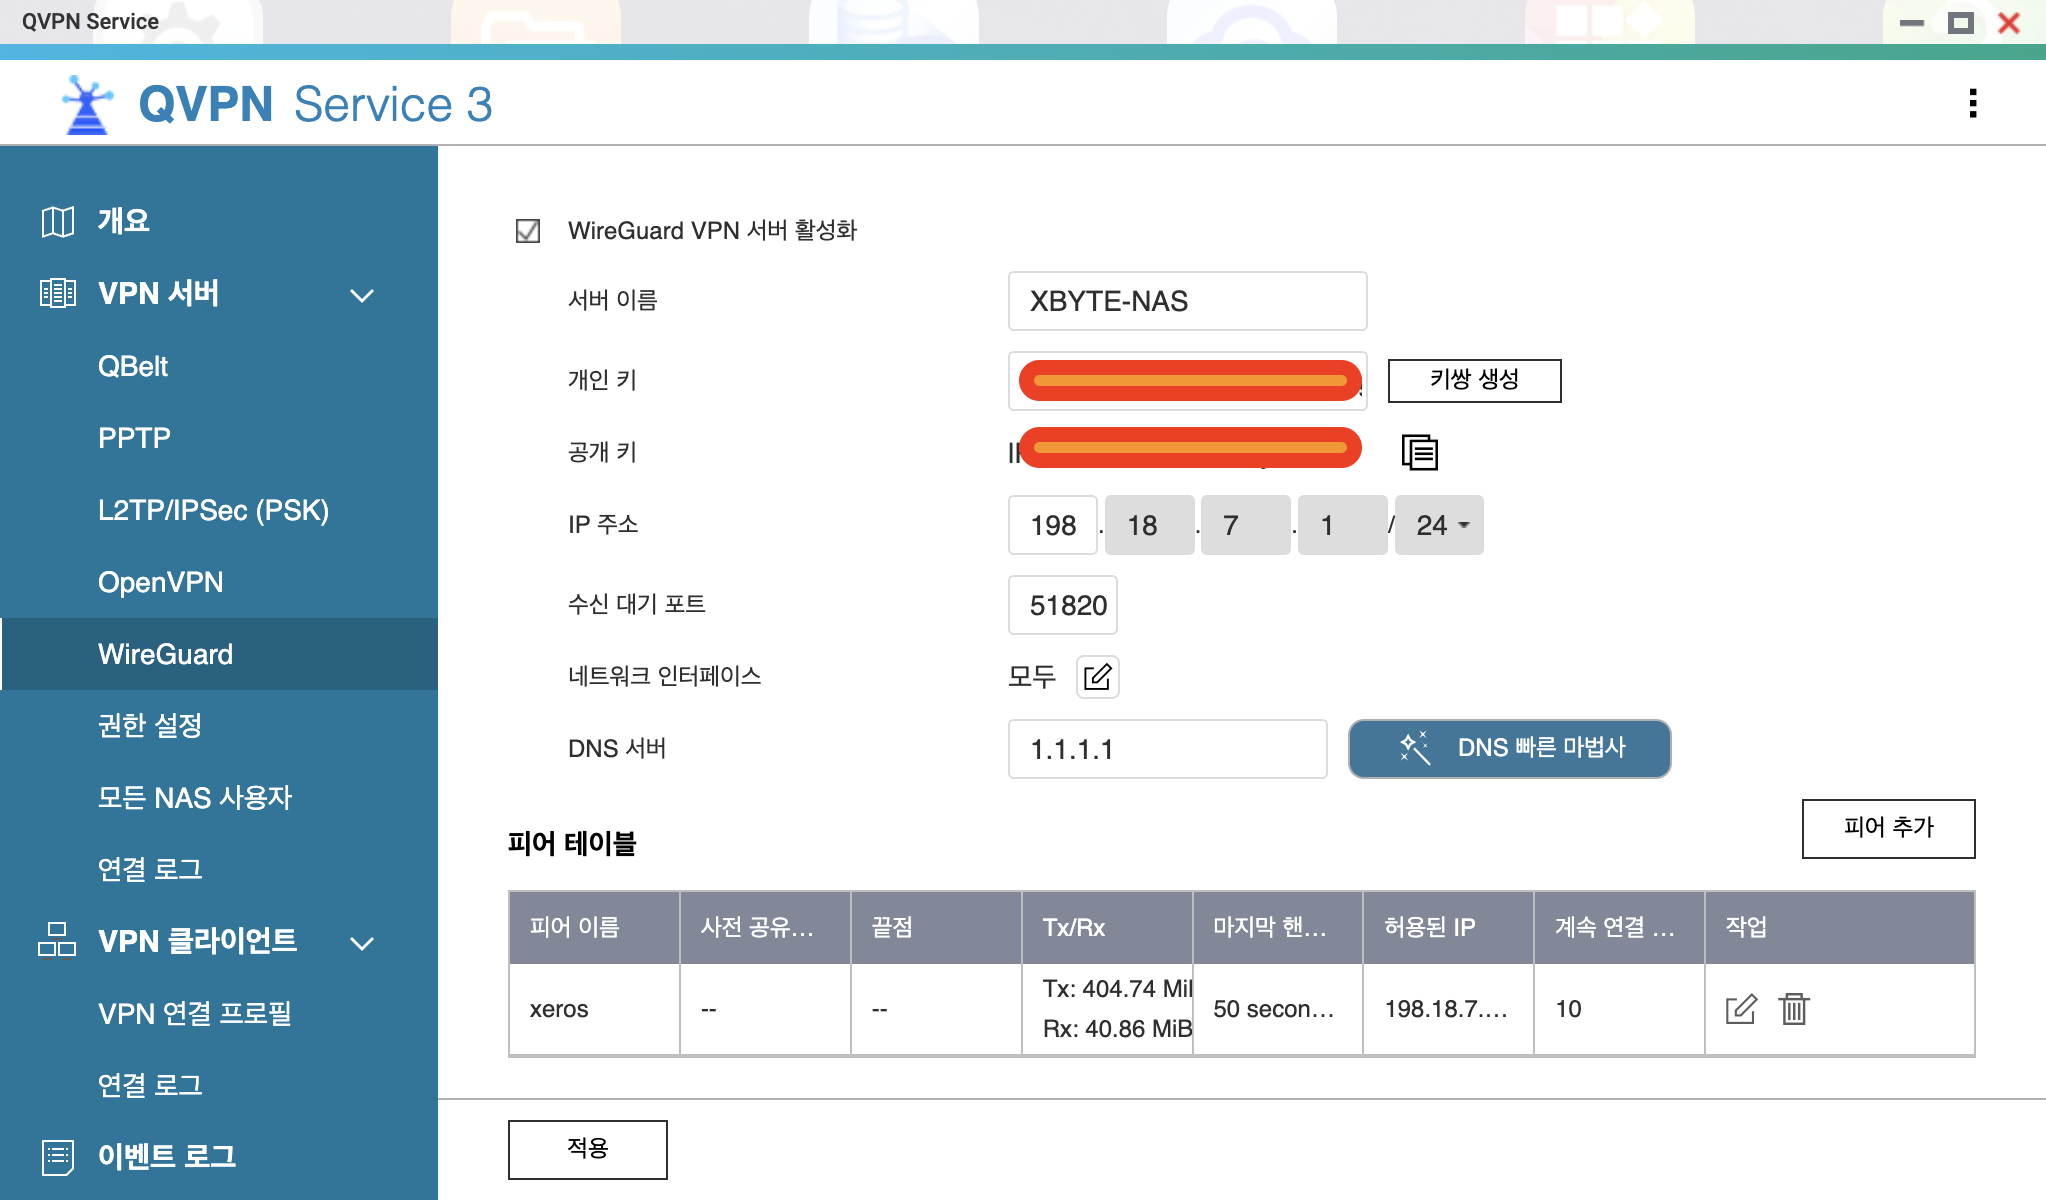The width and height of the screenshot is (2046, 1200).
Task: Click the 적용 apply button
Action: [x=587, y=1149]
